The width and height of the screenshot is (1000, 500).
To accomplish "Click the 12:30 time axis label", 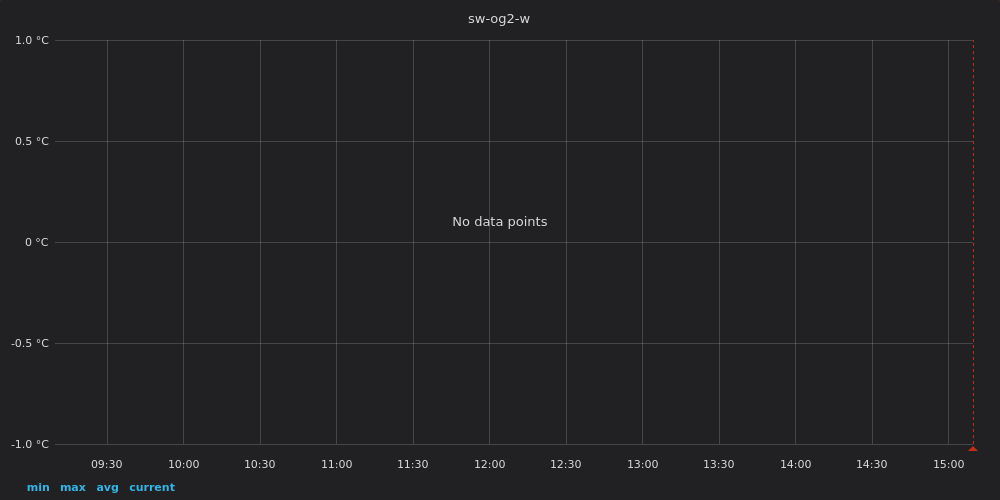I will 566,464.
